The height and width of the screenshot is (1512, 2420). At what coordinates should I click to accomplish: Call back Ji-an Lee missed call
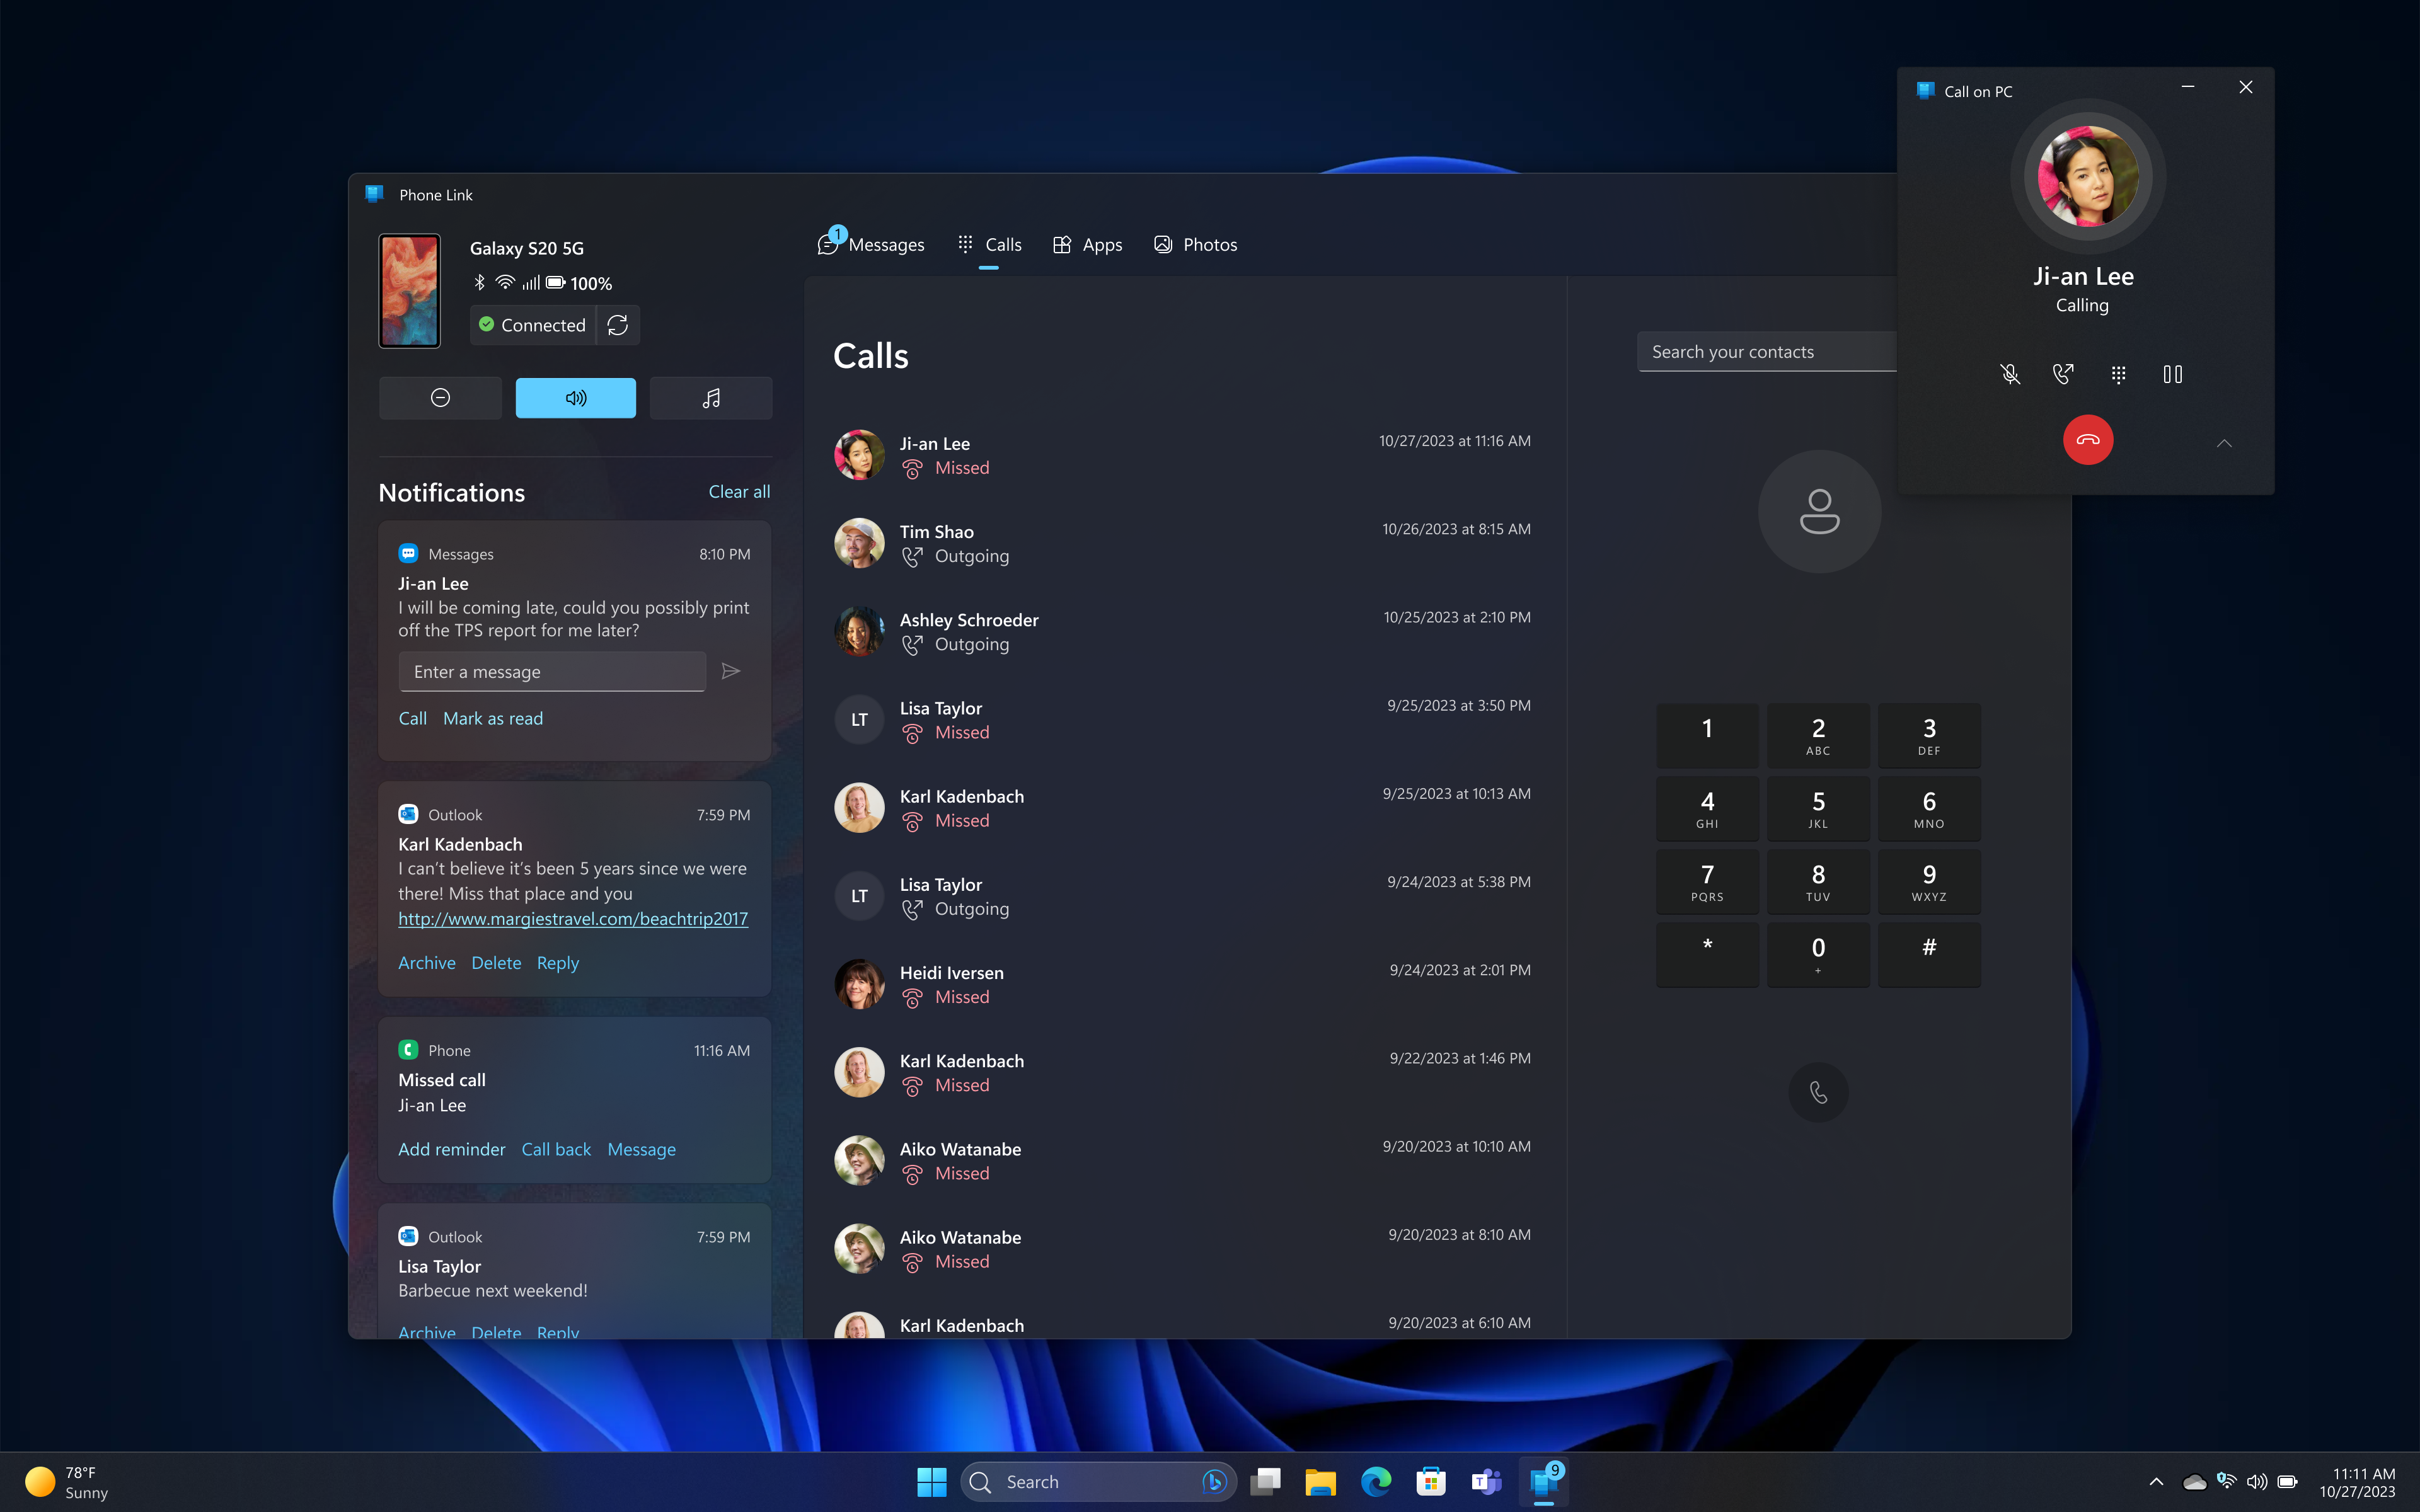pyautogui.click(x=556, y=1150)
